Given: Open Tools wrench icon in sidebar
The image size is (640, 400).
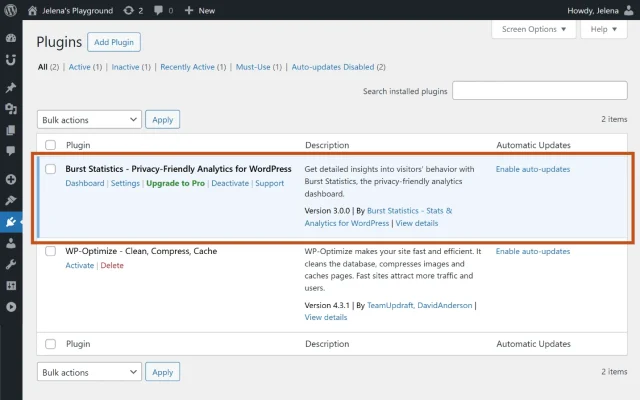Looking at the screenshot, I should [x=11, y=264].
